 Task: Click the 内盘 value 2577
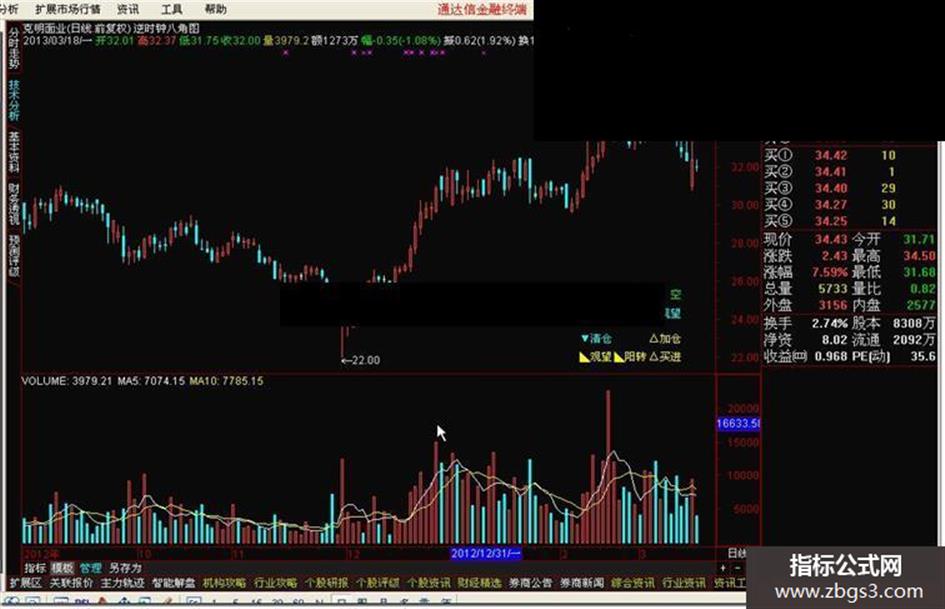(x=920, y=306)
